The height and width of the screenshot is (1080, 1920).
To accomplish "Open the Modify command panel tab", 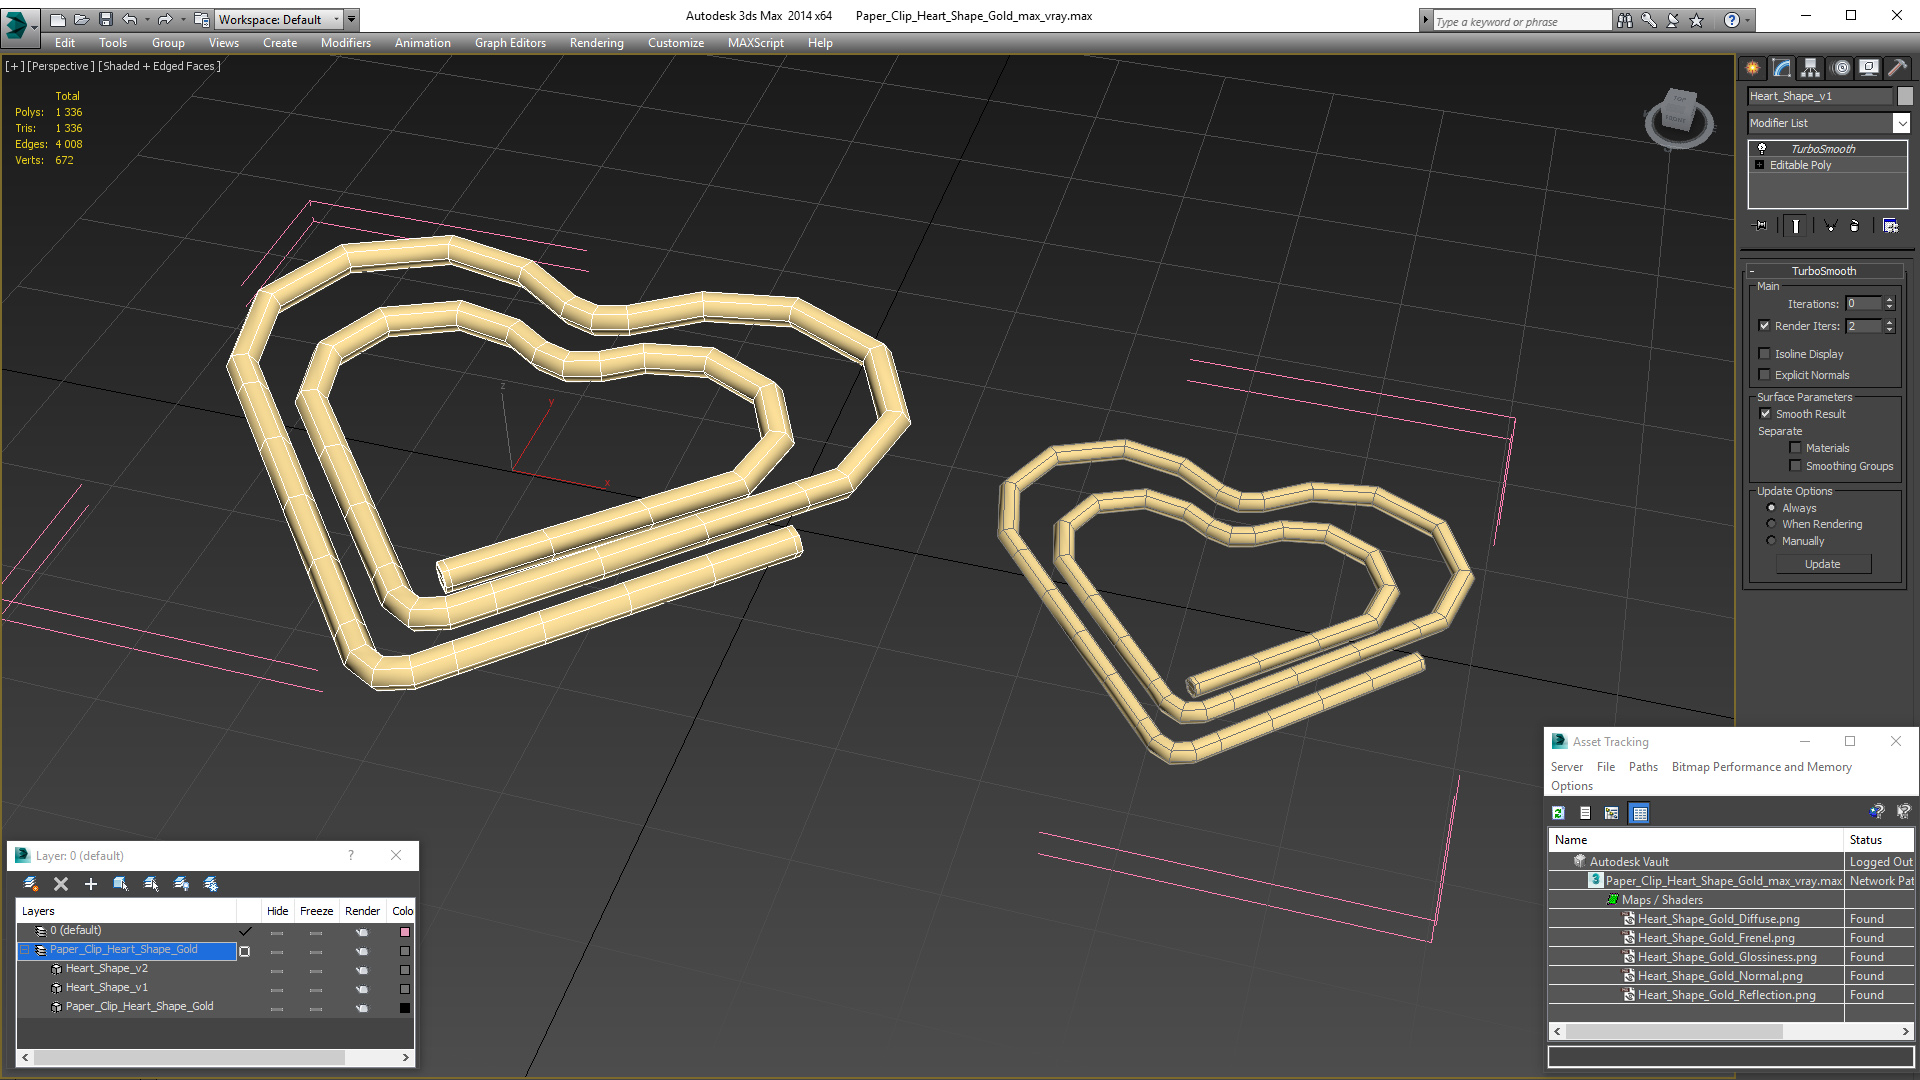I will pyautogui.click(x=1781, y=68).
